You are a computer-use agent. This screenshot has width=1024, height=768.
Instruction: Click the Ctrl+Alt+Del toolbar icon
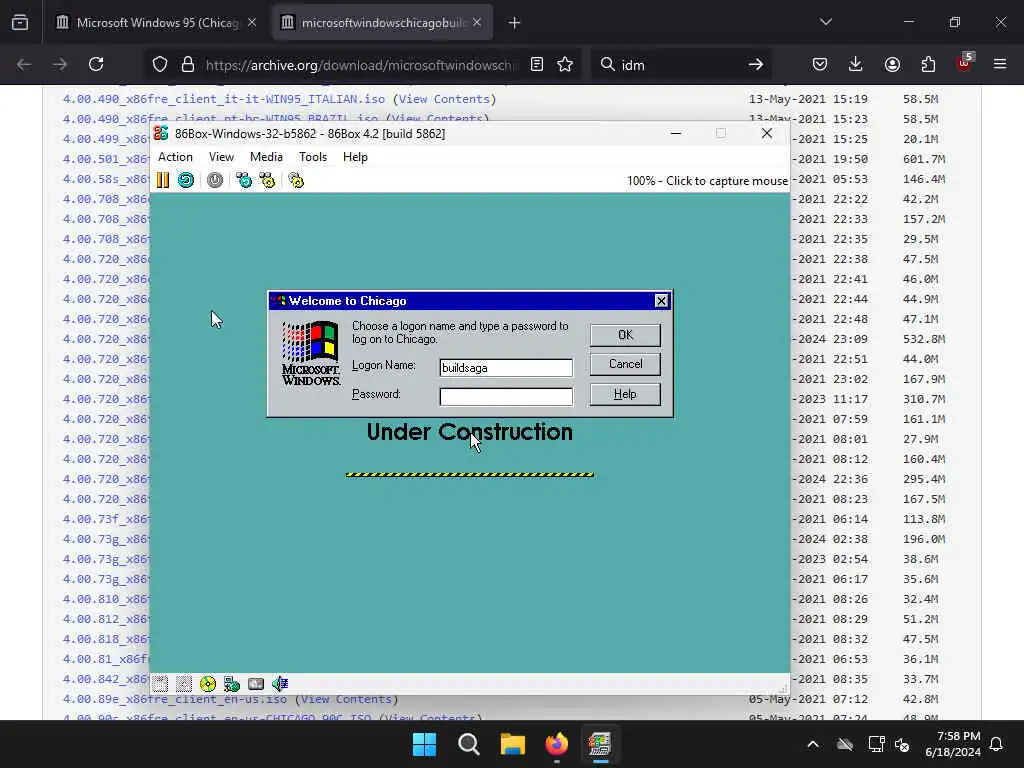click(x=244, y=180)
